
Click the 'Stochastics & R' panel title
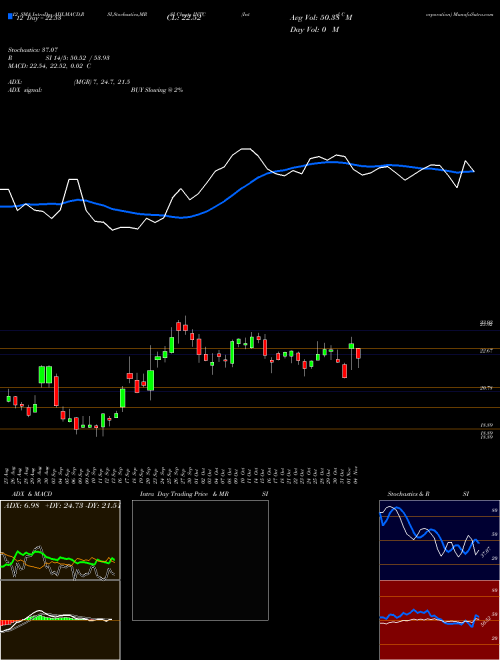408,494
